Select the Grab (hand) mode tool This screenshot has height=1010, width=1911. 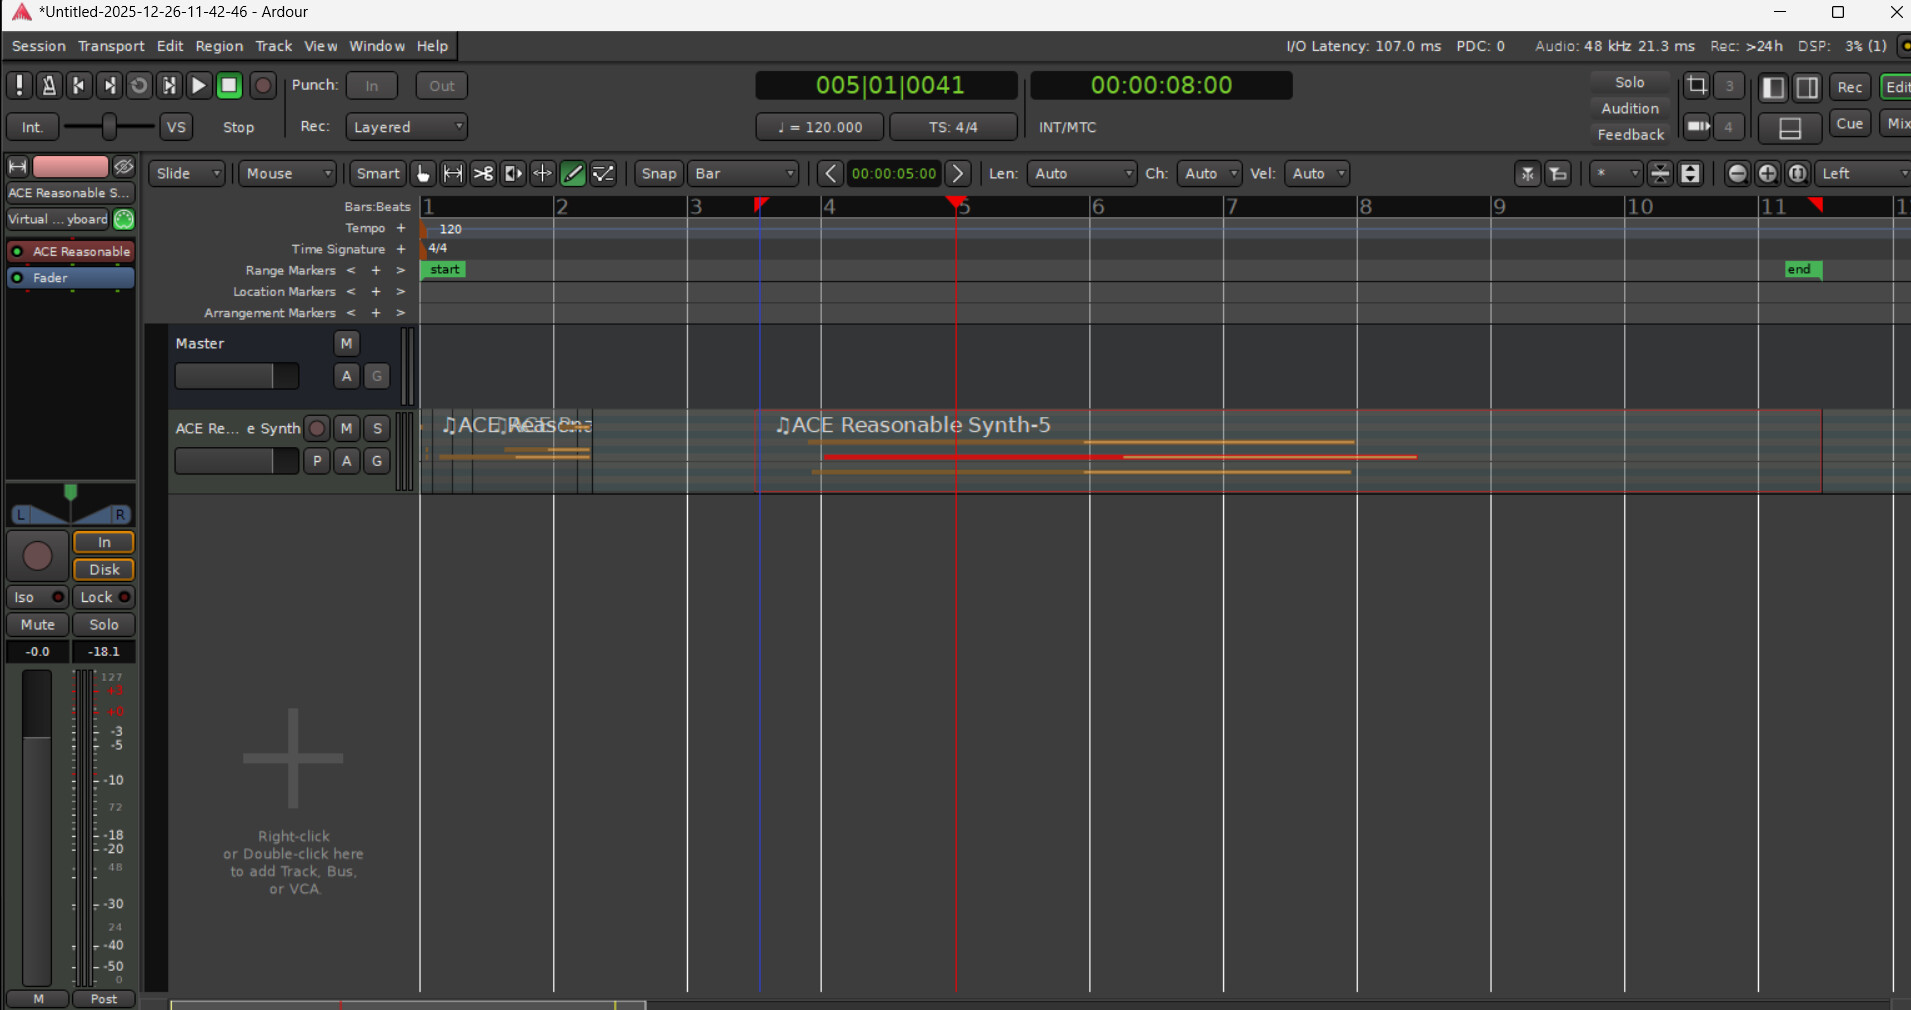[423, 174]
